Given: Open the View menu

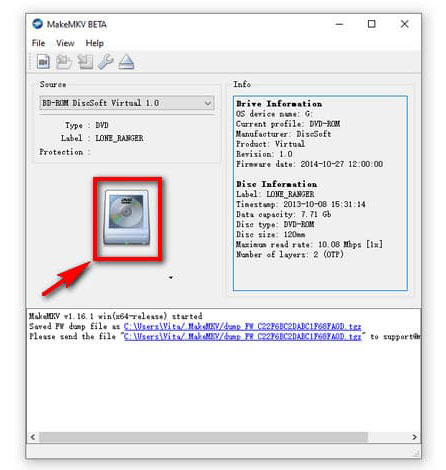Looking at the screenshot, I should point(65,43).
